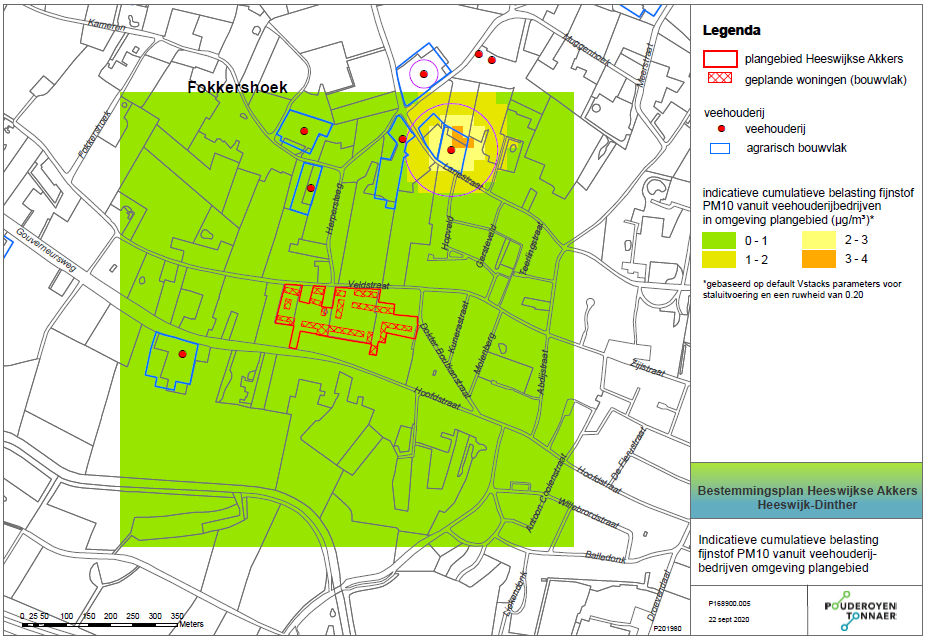The image size is (928, 641).
Task: Click the red veehouderij dot in legend
Action: coord(721,128)
